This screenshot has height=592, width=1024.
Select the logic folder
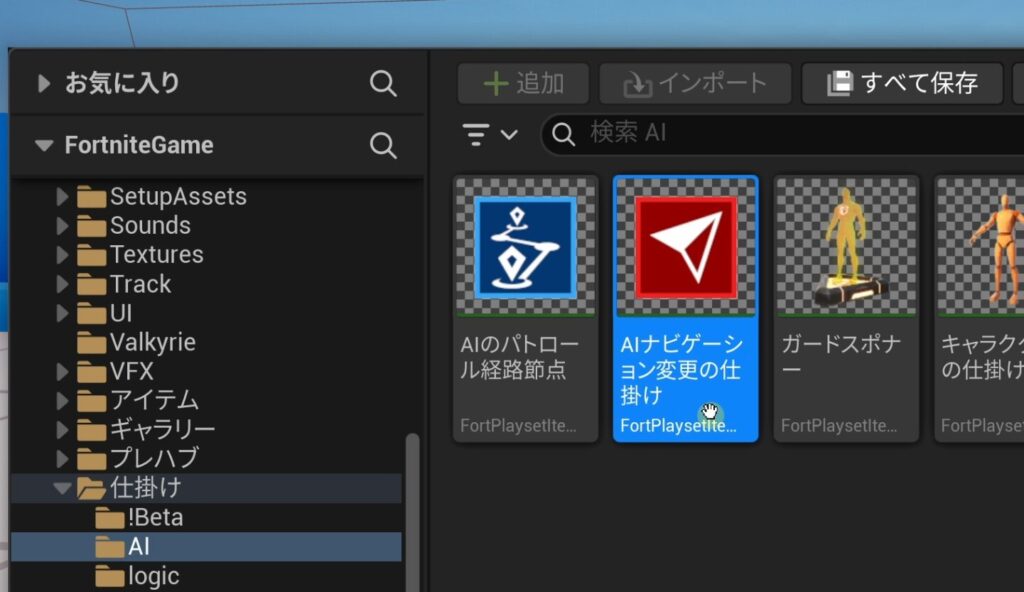click(x=153, y=576)
